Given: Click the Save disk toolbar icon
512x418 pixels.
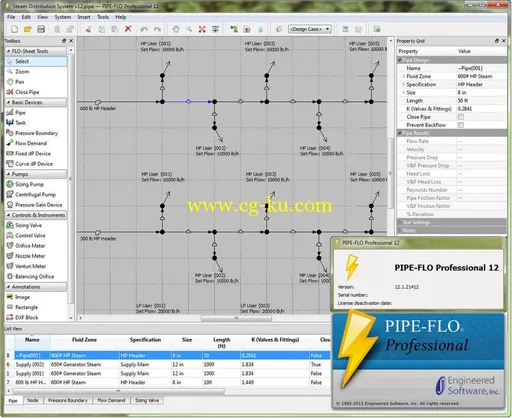Looking at the screenshot, I should pyautogui.click(x=41, y=29).
